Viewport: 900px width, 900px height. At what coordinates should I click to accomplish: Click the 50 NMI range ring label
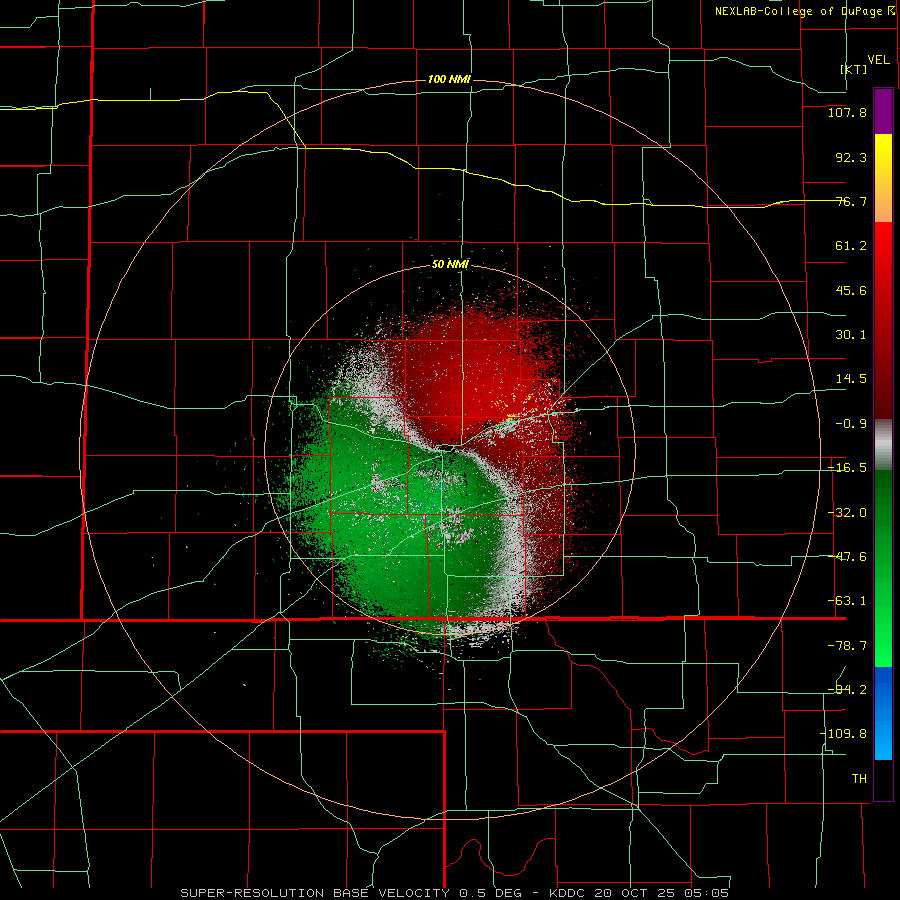click(x=450, y=265)
